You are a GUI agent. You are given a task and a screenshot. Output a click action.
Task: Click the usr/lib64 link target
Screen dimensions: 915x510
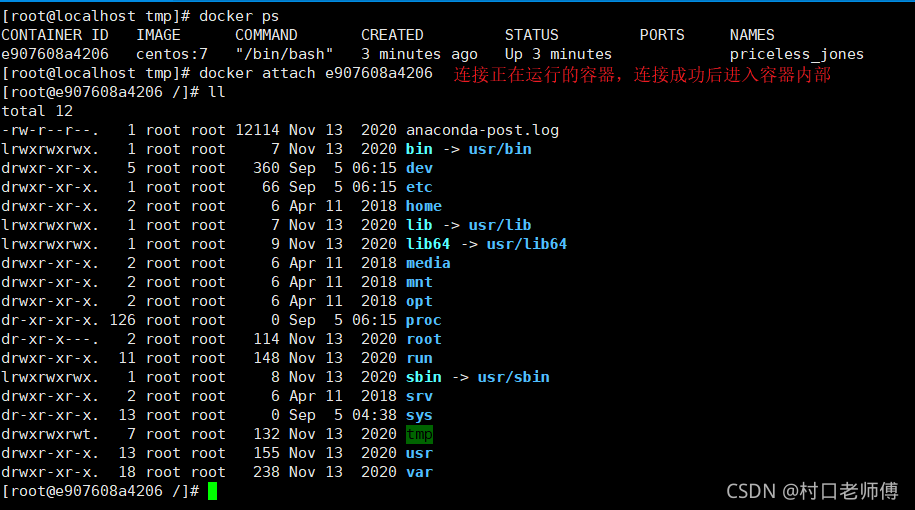coord(527,244)
